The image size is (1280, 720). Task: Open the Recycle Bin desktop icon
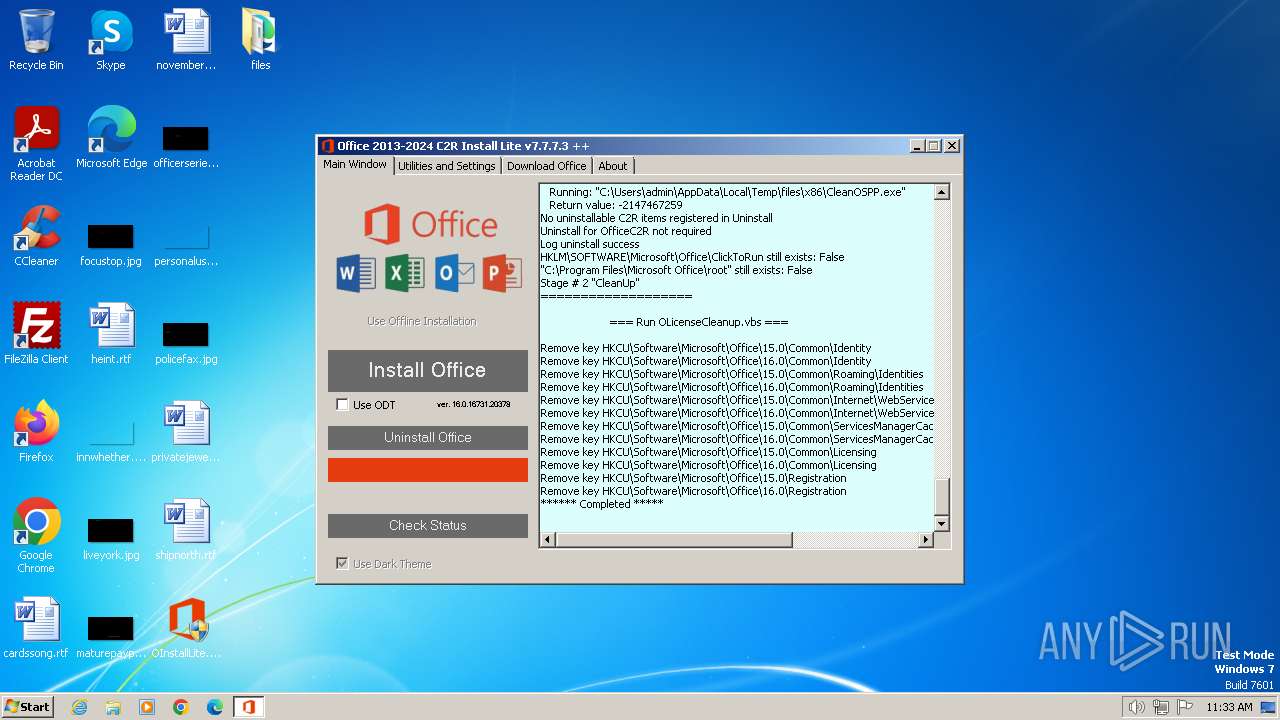coord(36,40)
